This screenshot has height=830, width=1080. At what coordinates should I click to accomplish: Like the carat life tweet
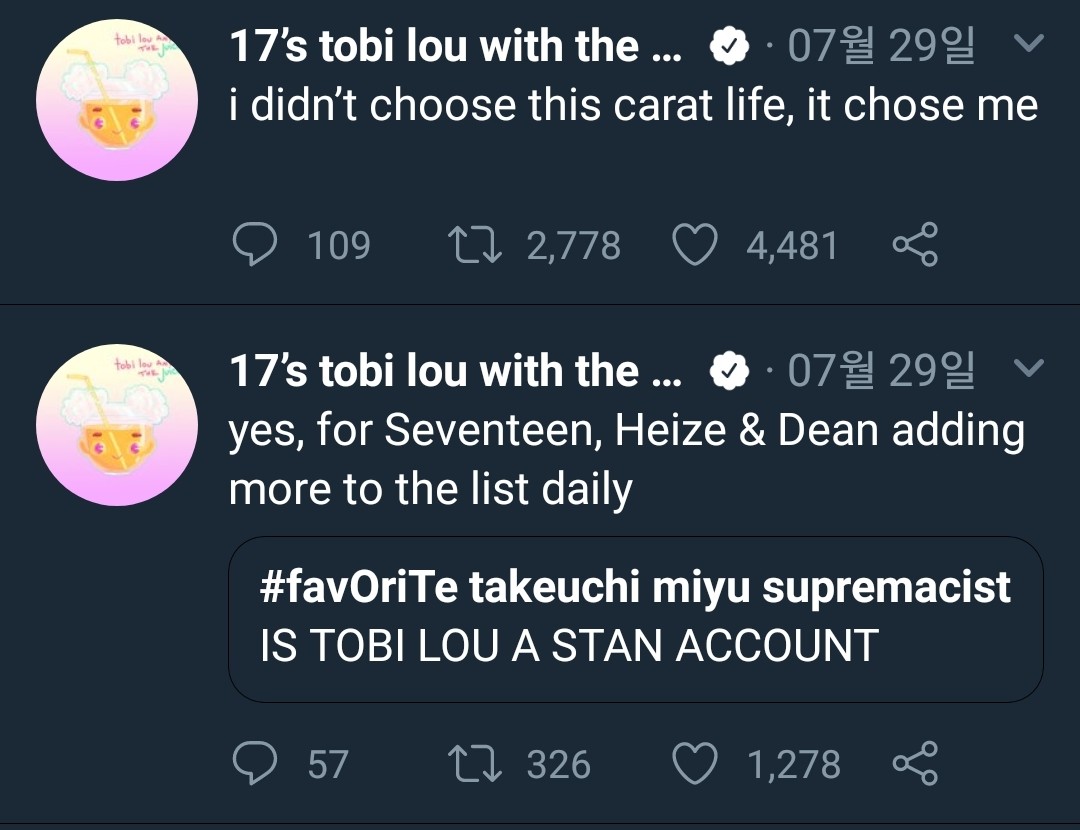[694, 245]
